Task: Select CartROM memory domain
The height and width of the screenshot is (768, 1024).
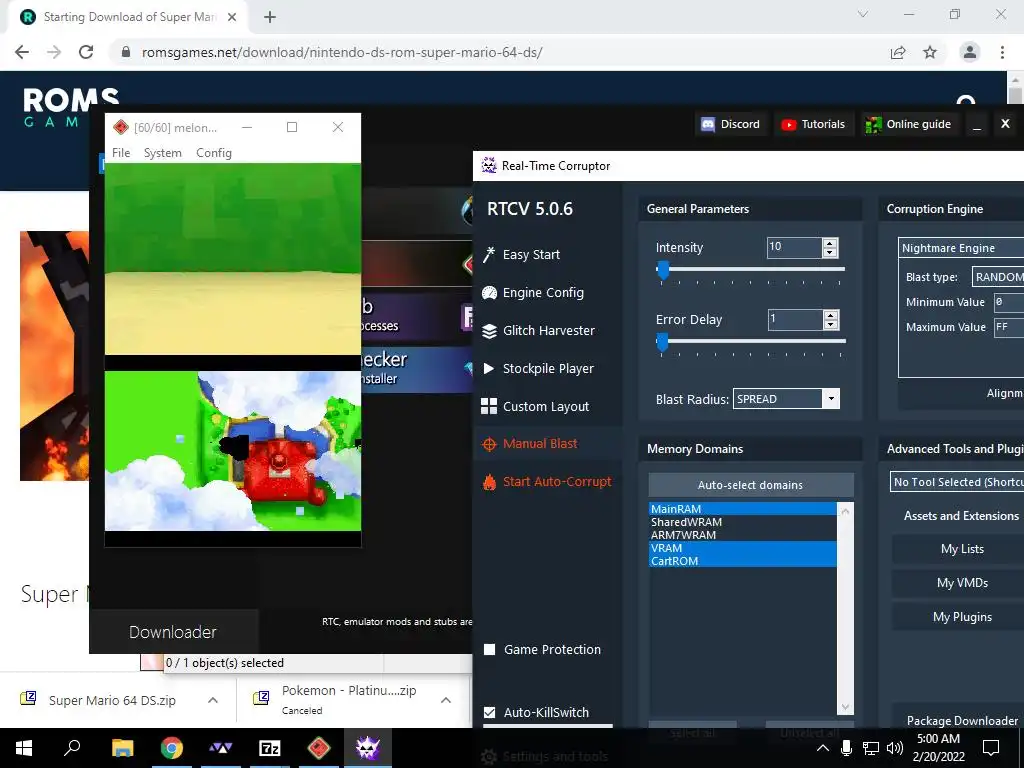Action: click(x=743, y=561)
